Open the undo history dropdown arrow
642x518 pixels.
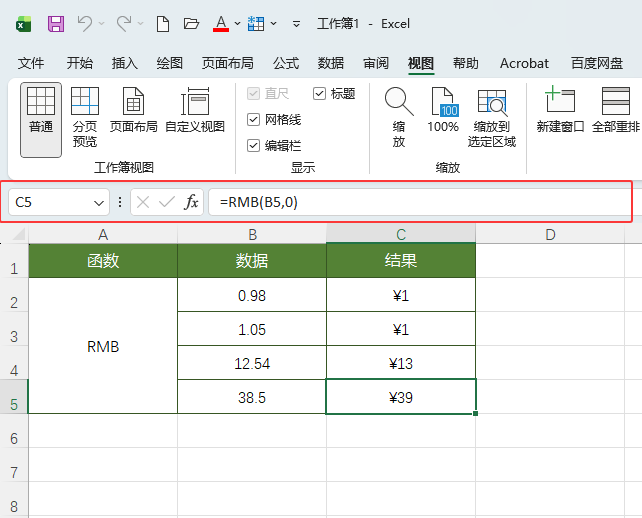(x=102, y=24)
